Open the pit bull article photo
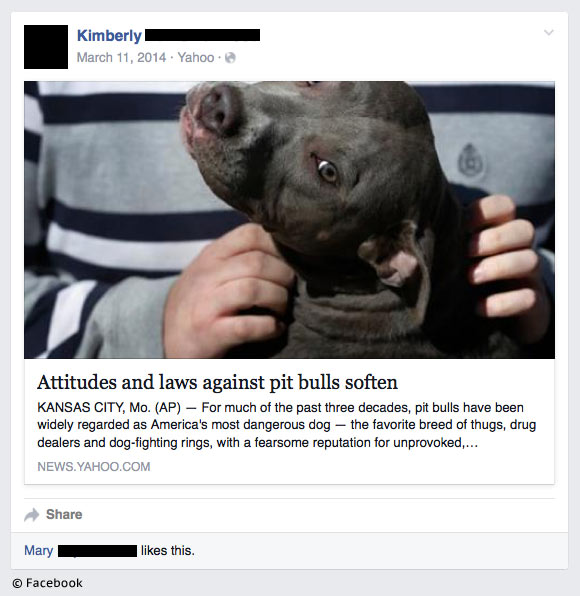The width and height of the screenshot is (580, 596). [289, 220]
